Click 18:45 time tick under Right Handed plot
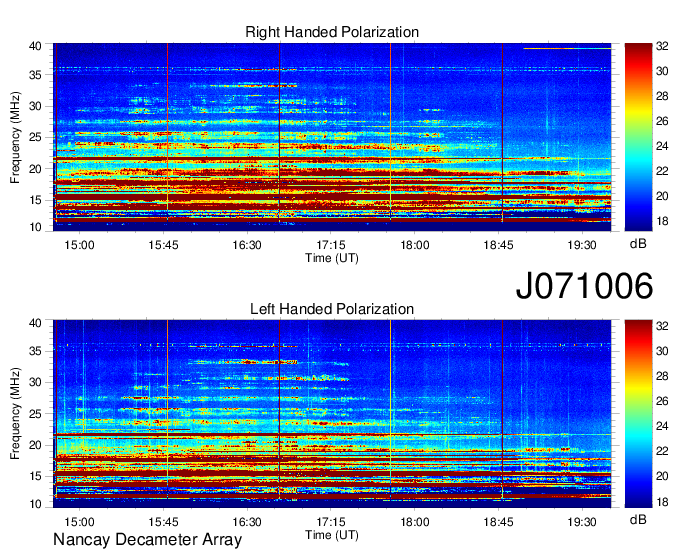This screenshot has height=552, width=680. [498, 245]
